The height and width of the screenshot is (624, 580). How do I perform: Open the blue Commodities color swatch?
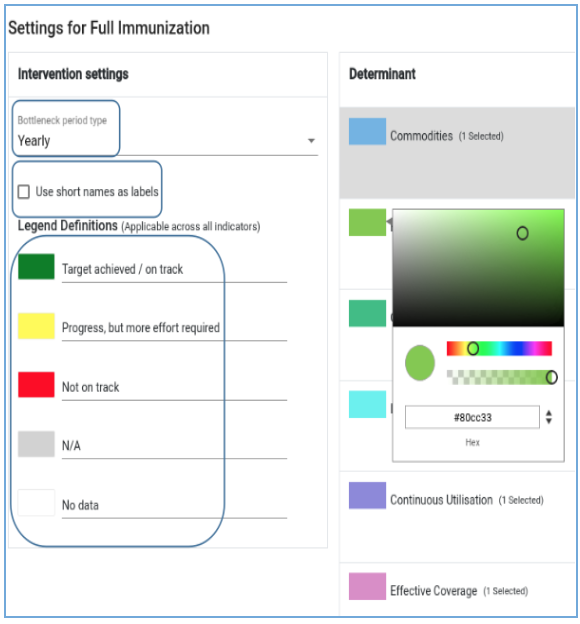[x=367, y=131]
